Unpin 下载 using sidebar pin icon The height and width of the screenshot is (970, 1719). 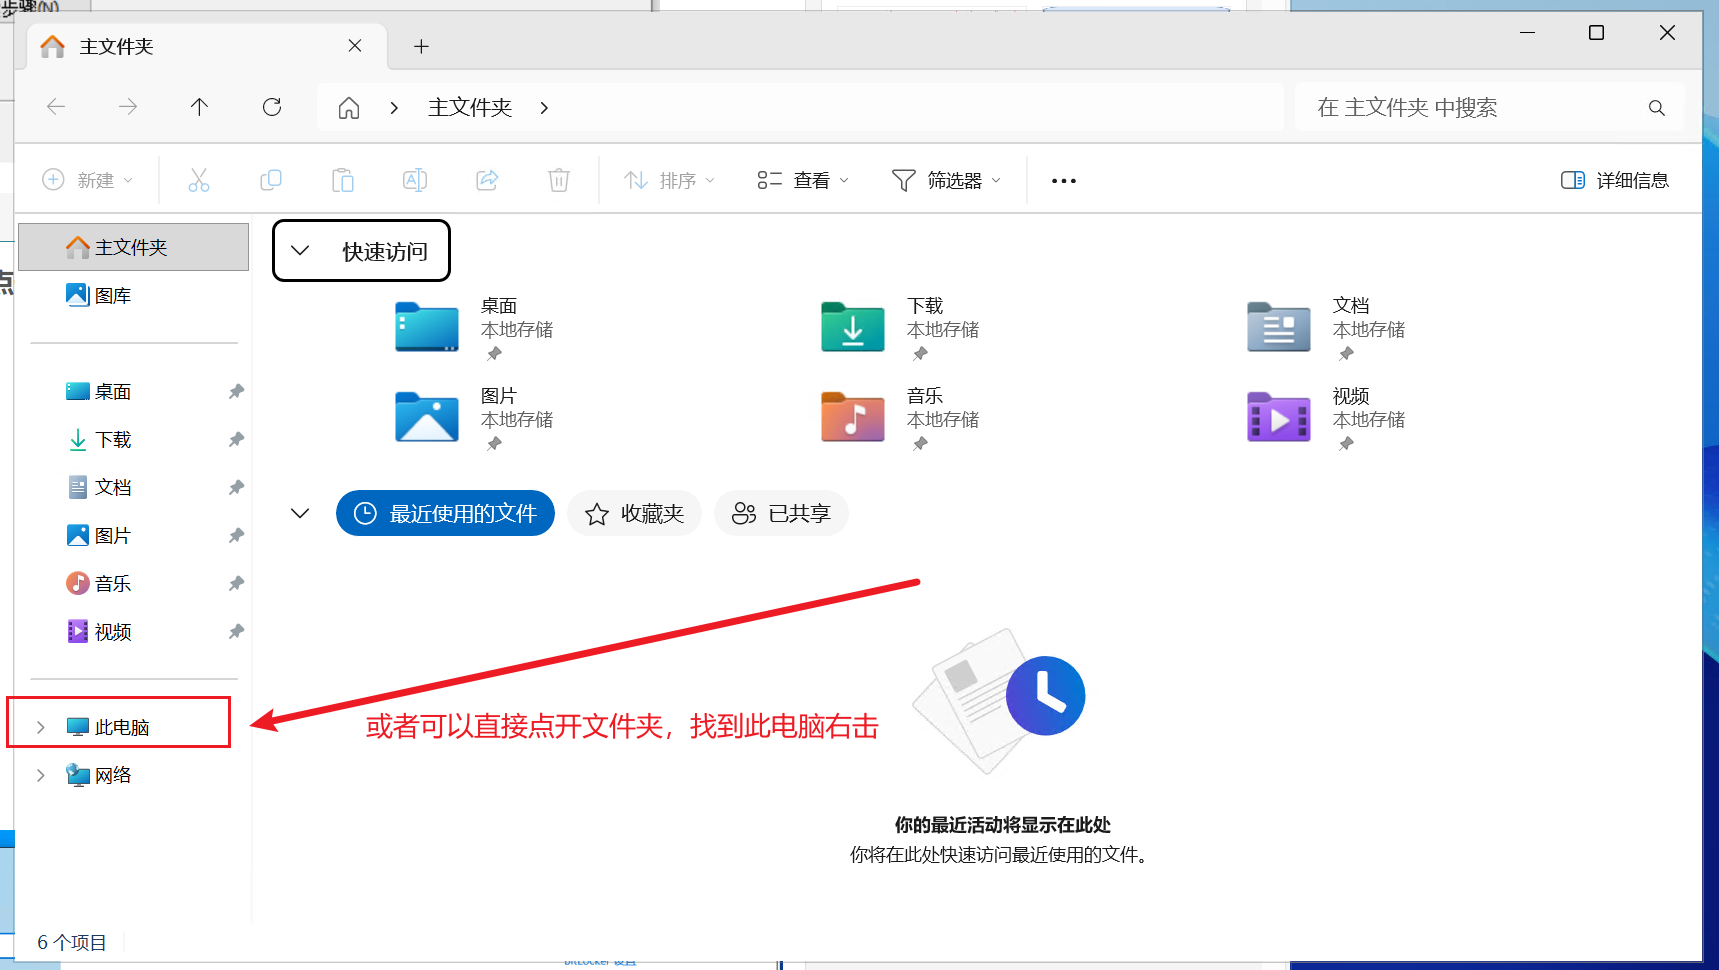coord(236,440)
